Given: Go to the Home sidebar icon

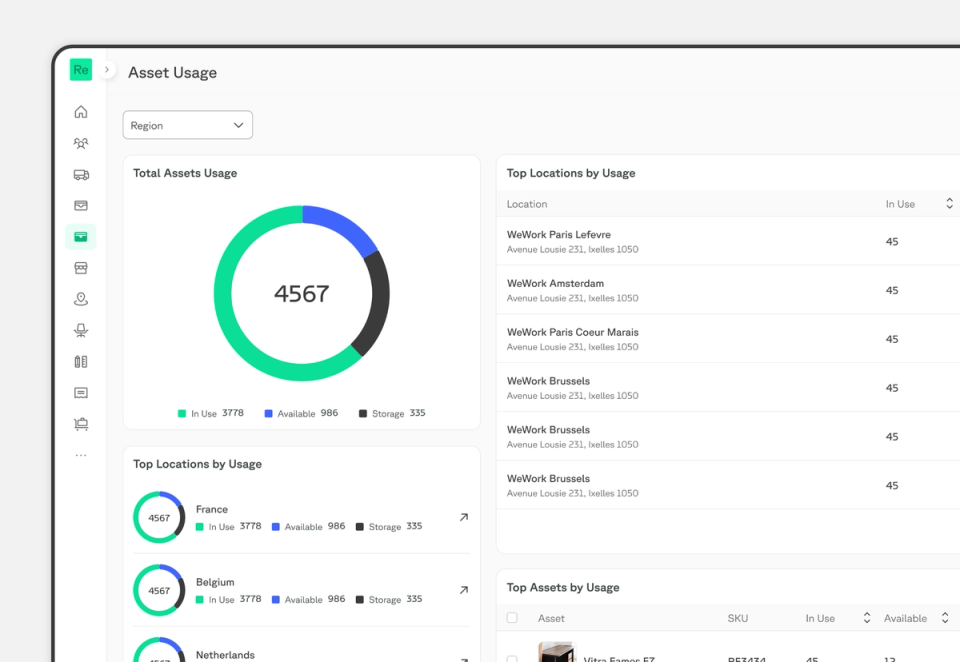Looking at the screenshot, I should (81, 111).
